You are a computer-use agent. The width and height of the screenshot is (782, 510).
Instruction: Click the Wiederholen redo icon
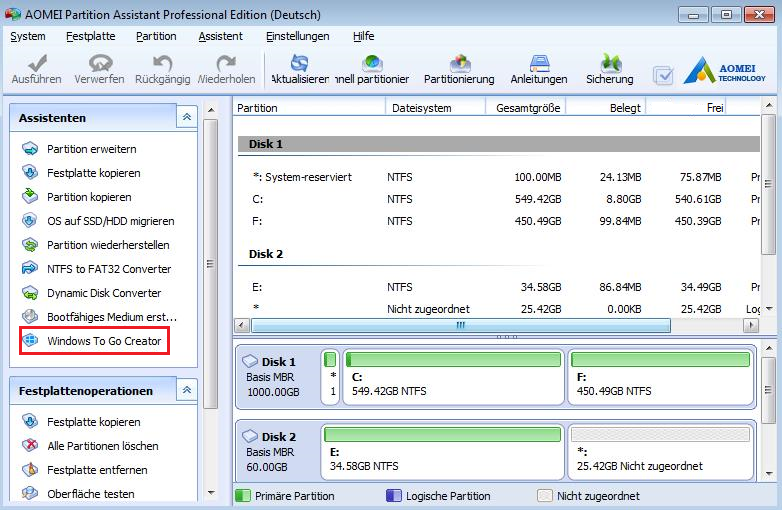coord(226,63)
